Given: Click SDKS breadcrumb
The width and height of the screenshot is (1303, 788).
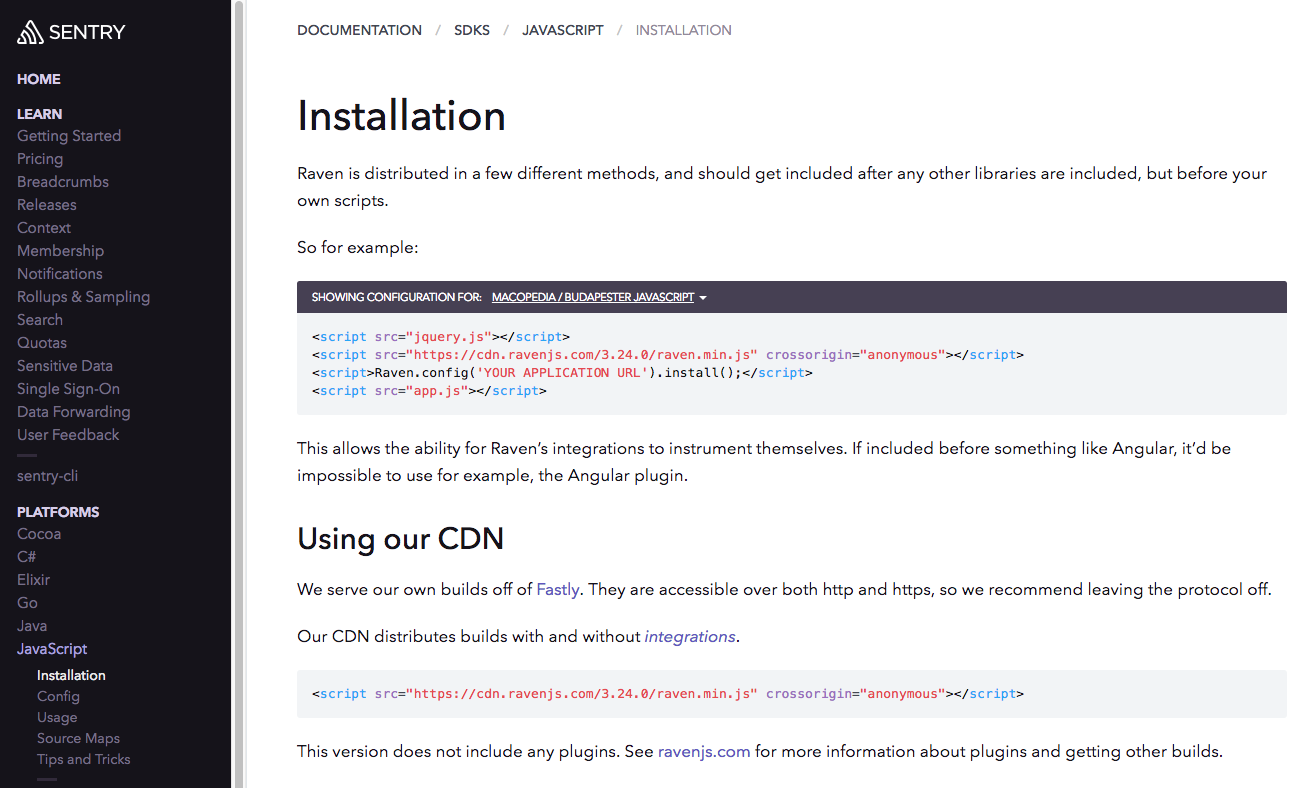Looking at the screenshot, I should (x=472, y=30).
